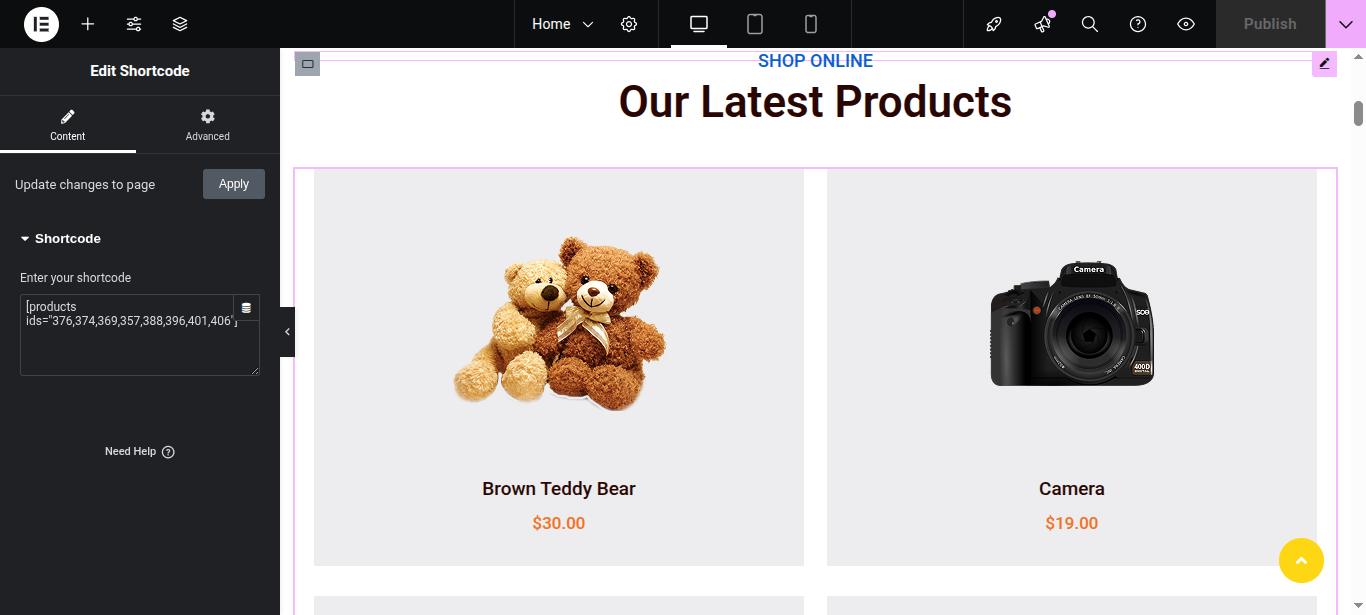1366x615 pixels.
Task: Open the Help question mark icon
Action: click(x=1138, y=24)
